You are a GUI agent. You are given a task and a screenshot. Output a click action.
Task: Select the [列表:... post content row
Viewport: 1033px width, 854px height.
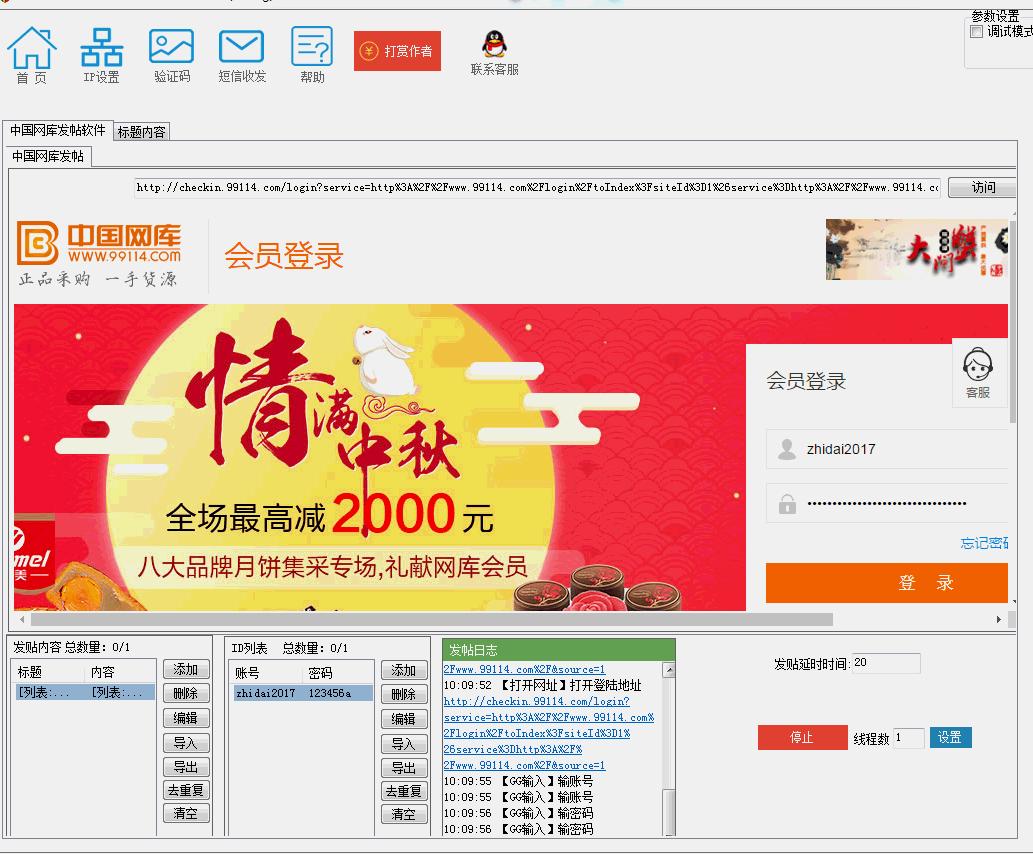tap(85, 692)
